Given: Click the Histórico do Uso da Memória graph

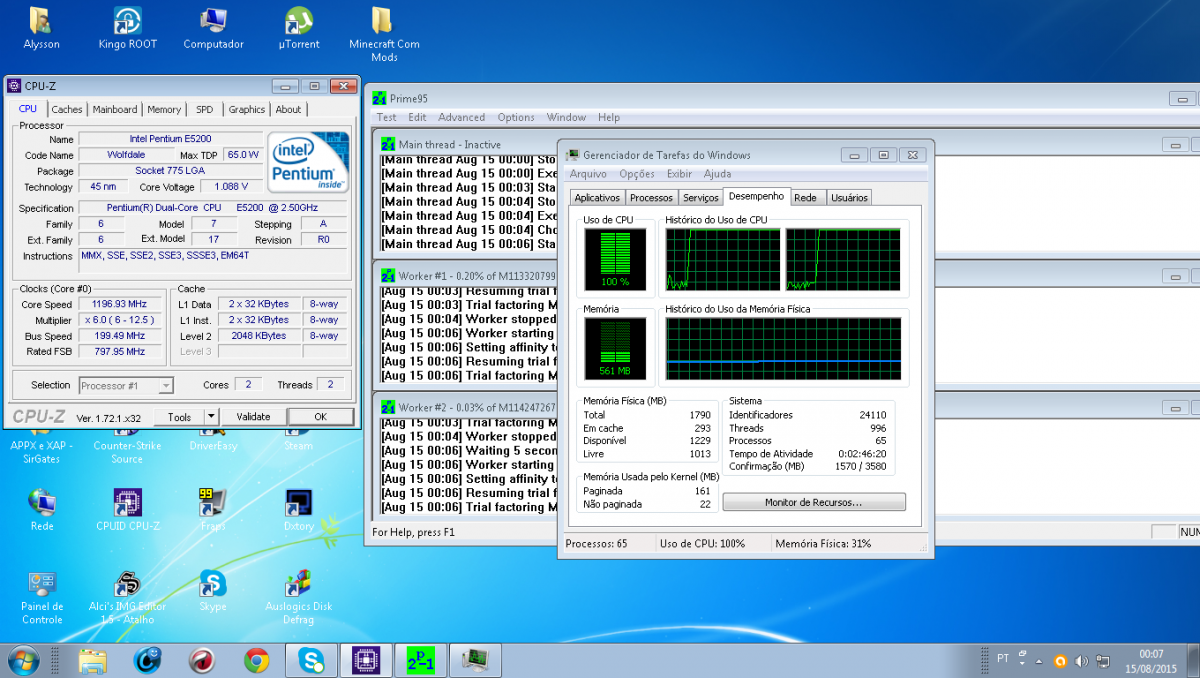Looking at the screenshot, I should click(x=784, y=349).
